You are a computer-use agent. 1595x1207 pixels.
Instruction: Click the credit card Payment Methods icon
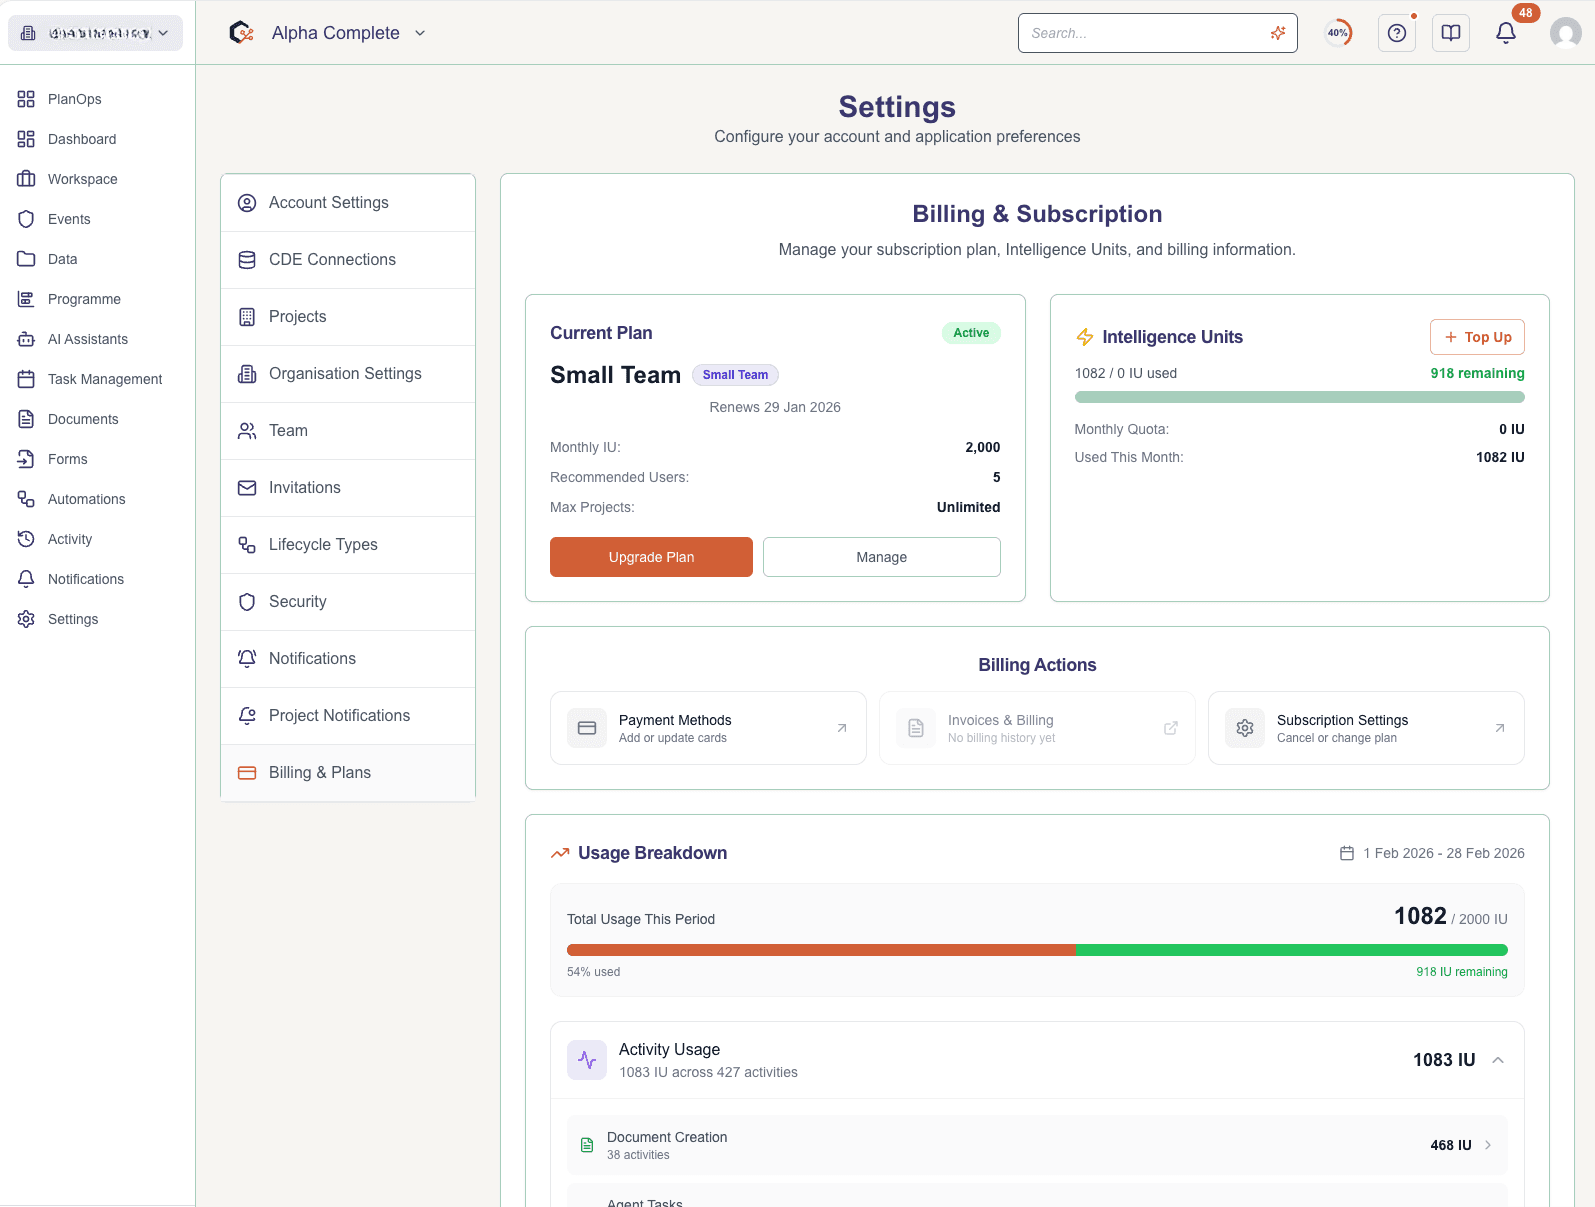click(x=587, y=728)
